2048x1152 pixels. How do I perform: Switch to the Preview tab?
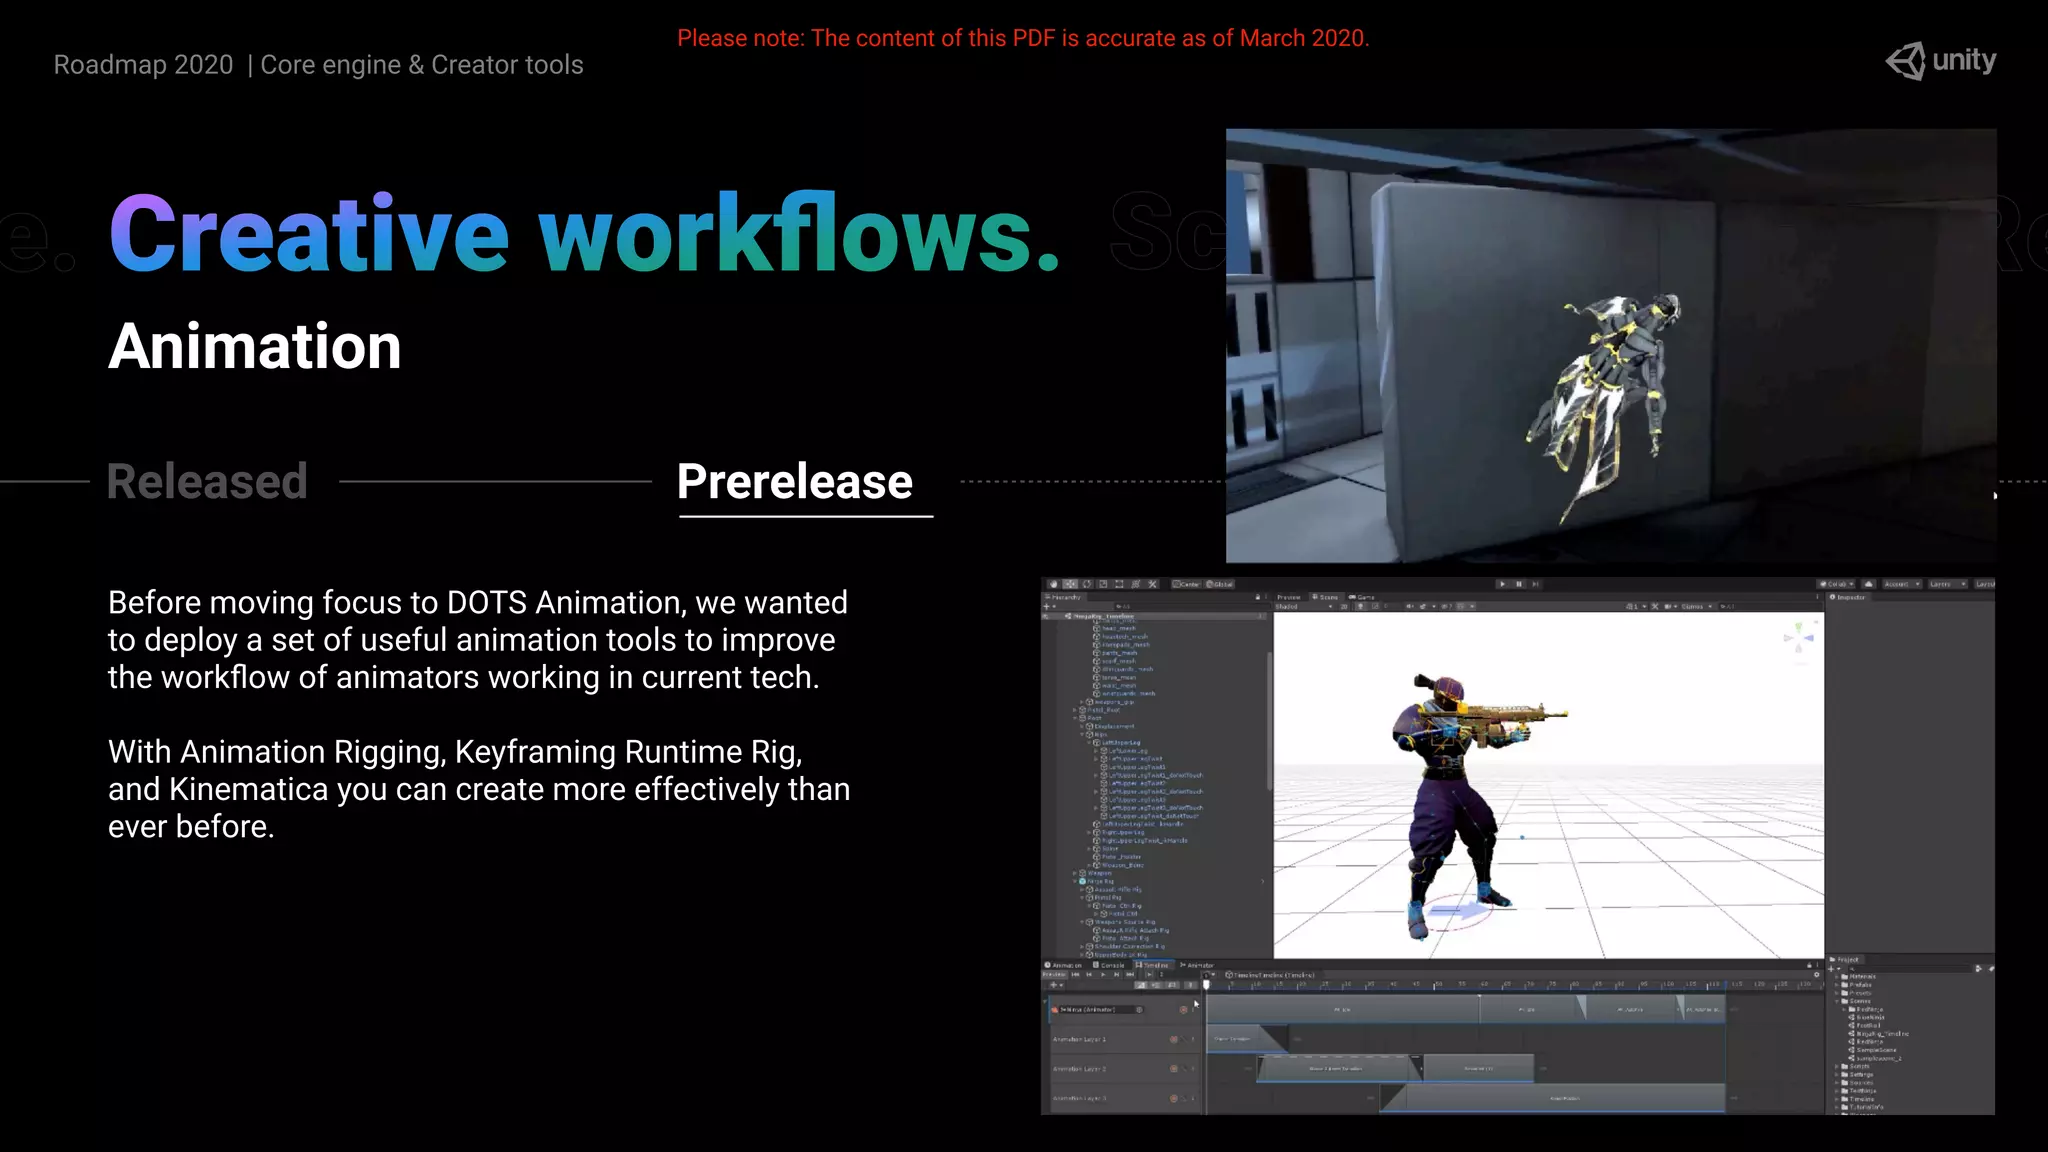pos(1288,597)
